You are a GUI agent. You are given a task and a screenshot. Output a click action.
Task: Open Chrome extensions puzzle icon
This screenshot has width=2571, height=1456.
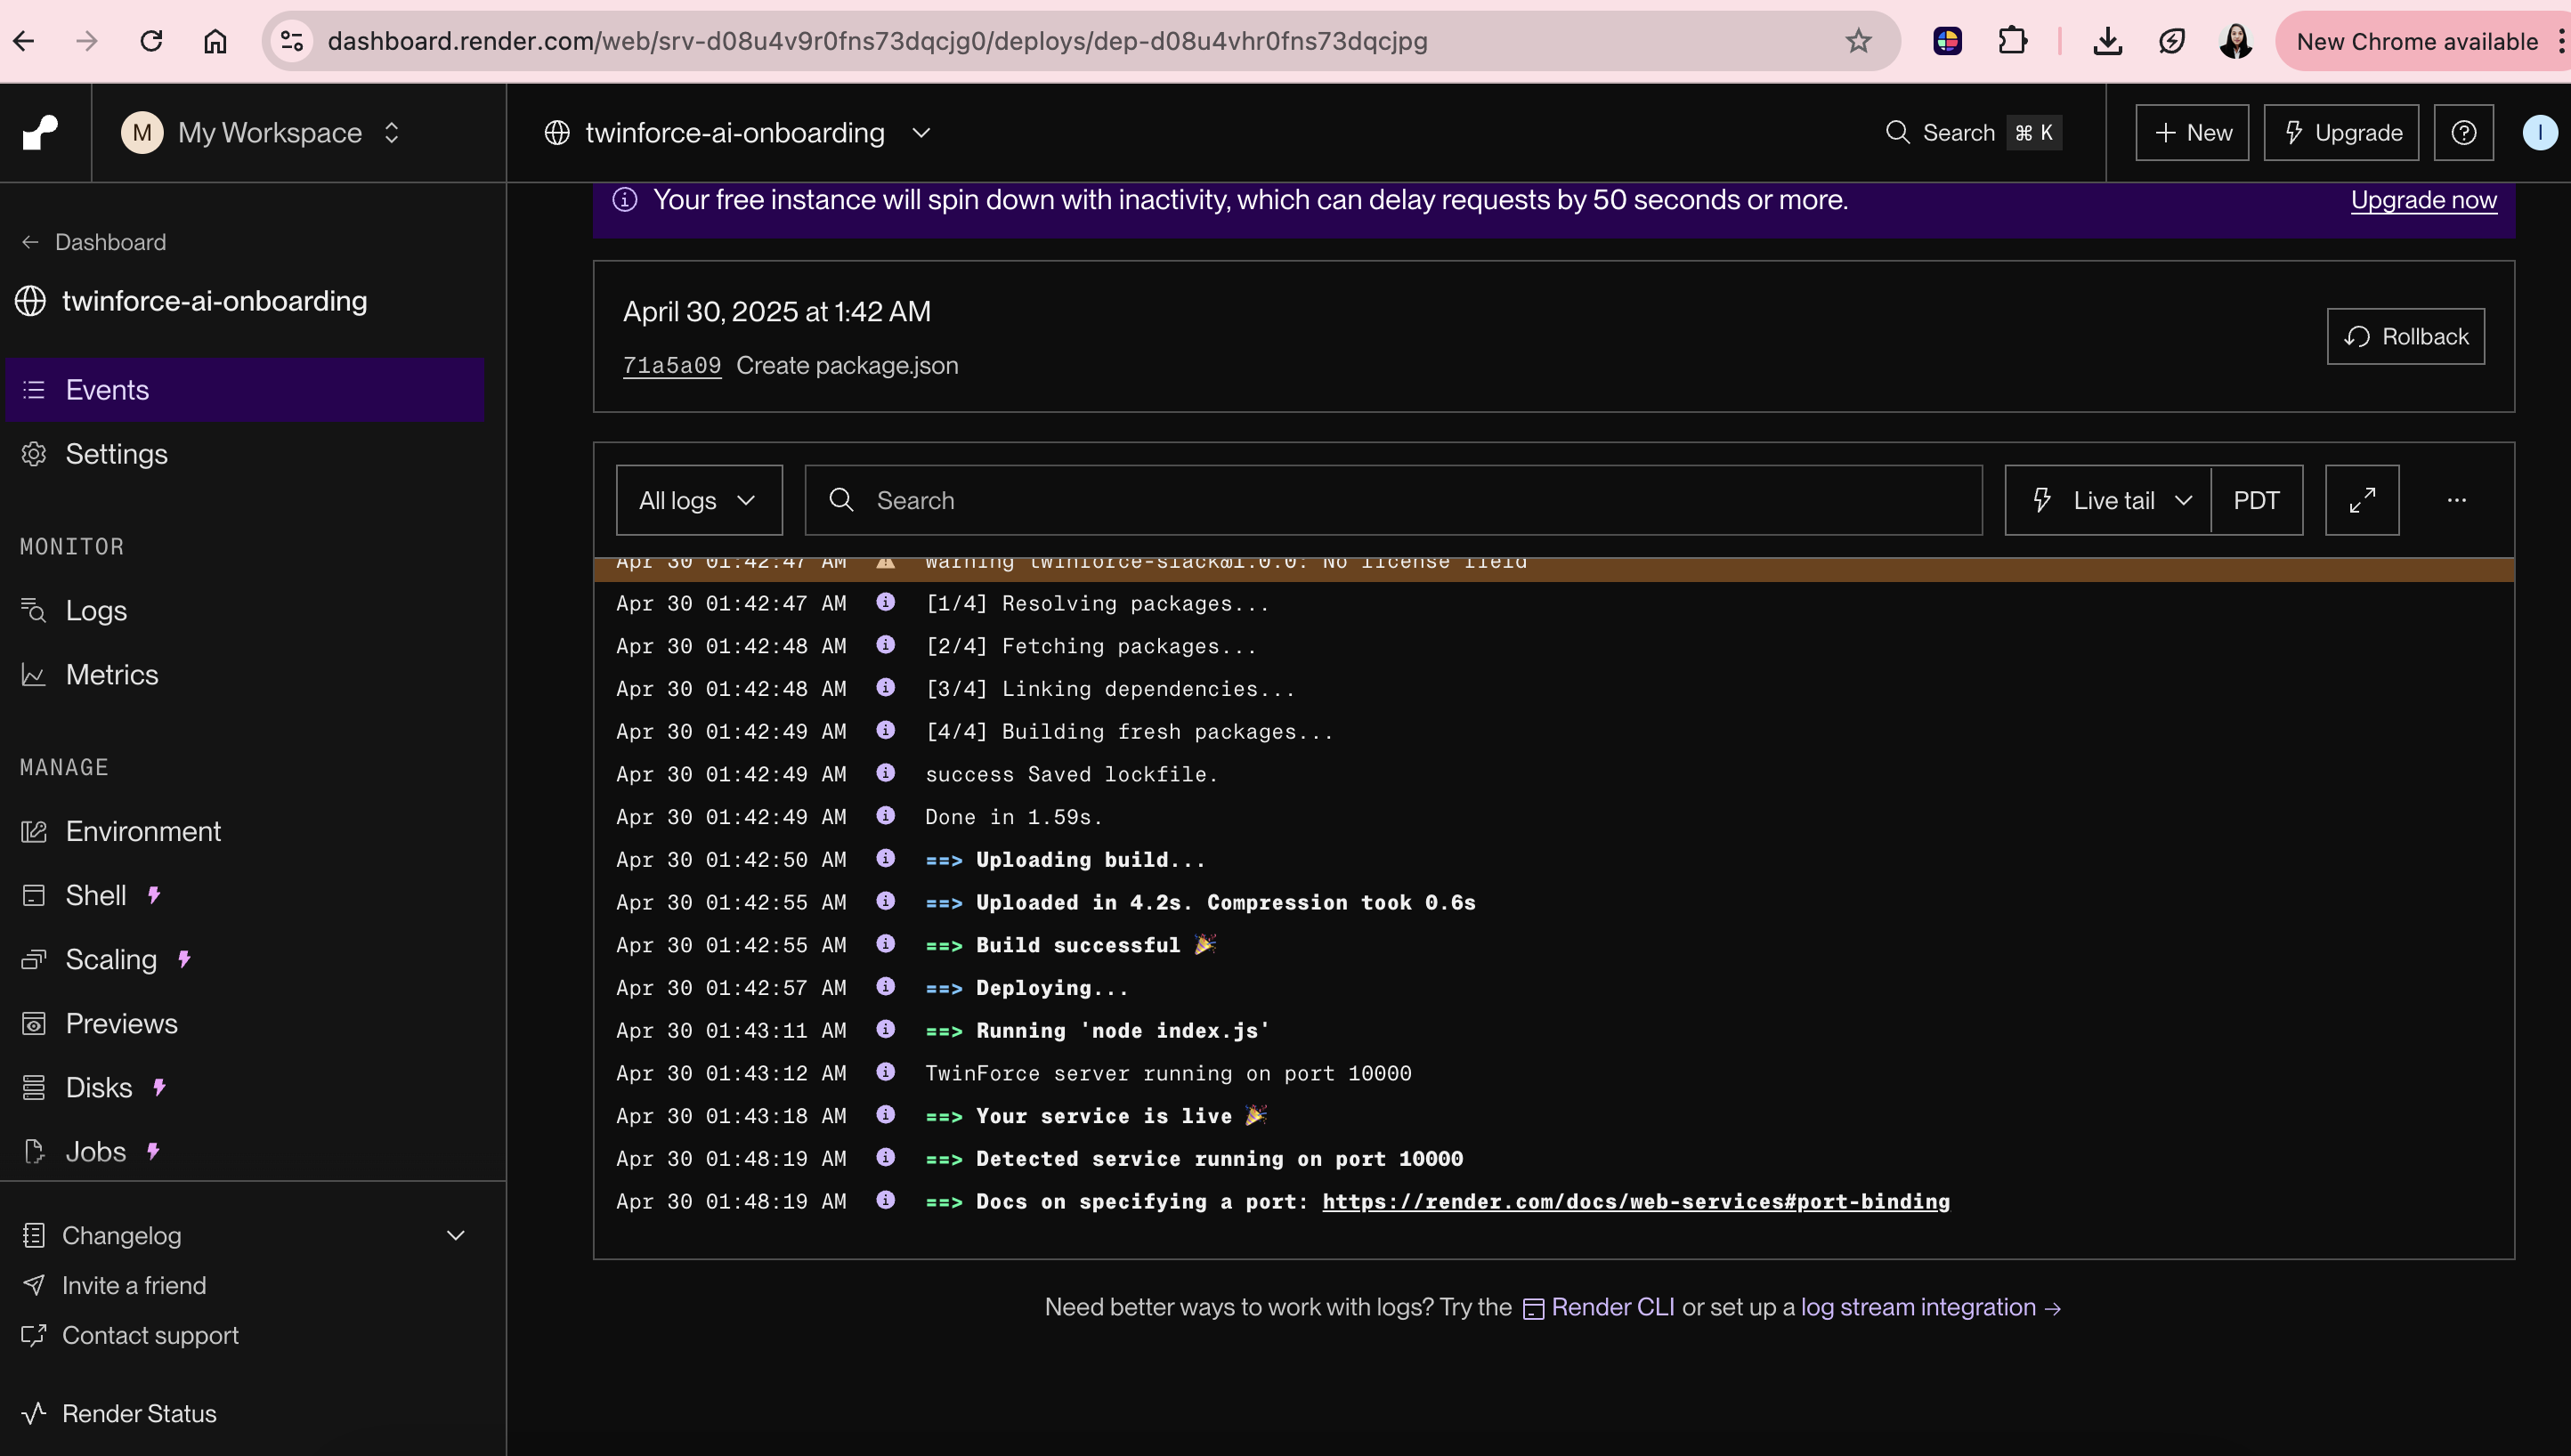pos(2012,41)
